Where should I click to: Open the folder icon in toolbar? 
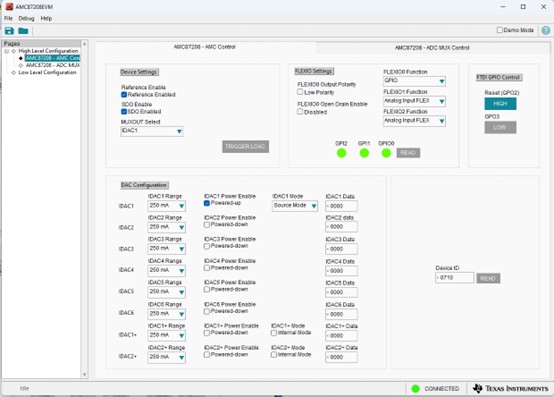(23, 31)
